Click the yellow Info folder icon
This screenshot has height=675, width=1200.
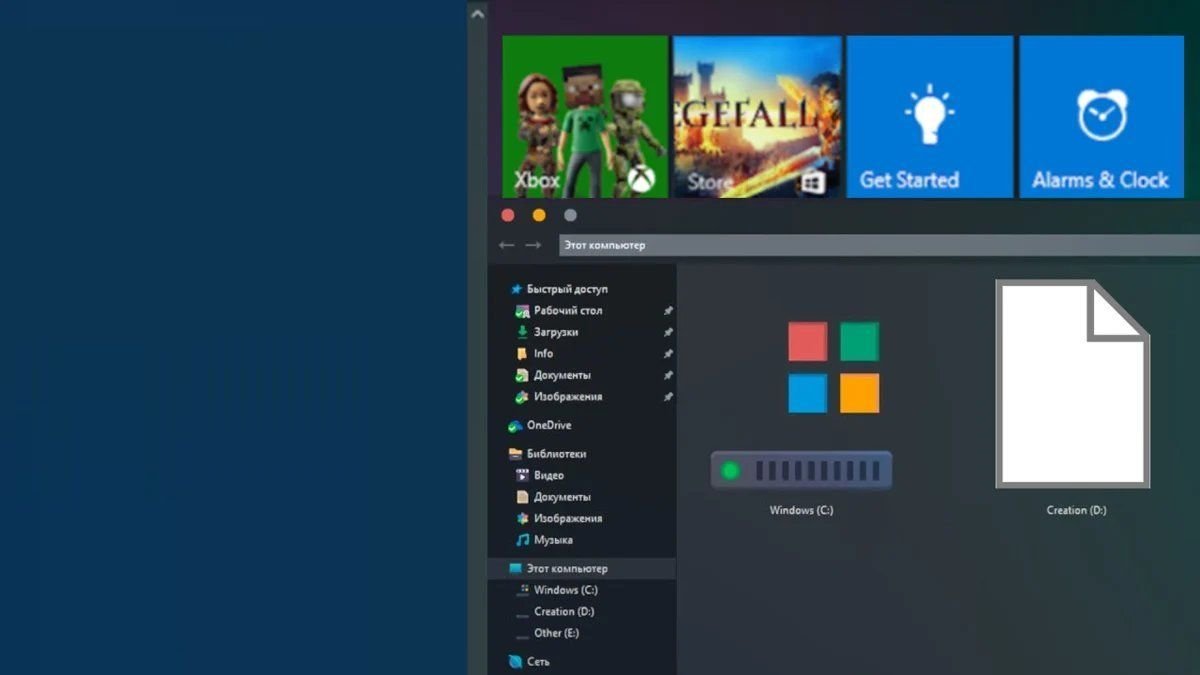coord(521,354)
